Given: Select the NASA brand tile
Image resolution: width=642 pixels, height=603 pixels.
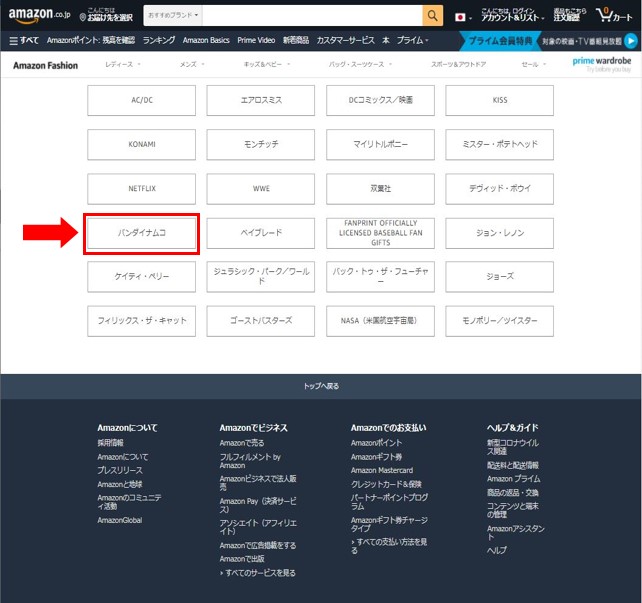Looking at the screenshot, I should (x=380, y=321).
